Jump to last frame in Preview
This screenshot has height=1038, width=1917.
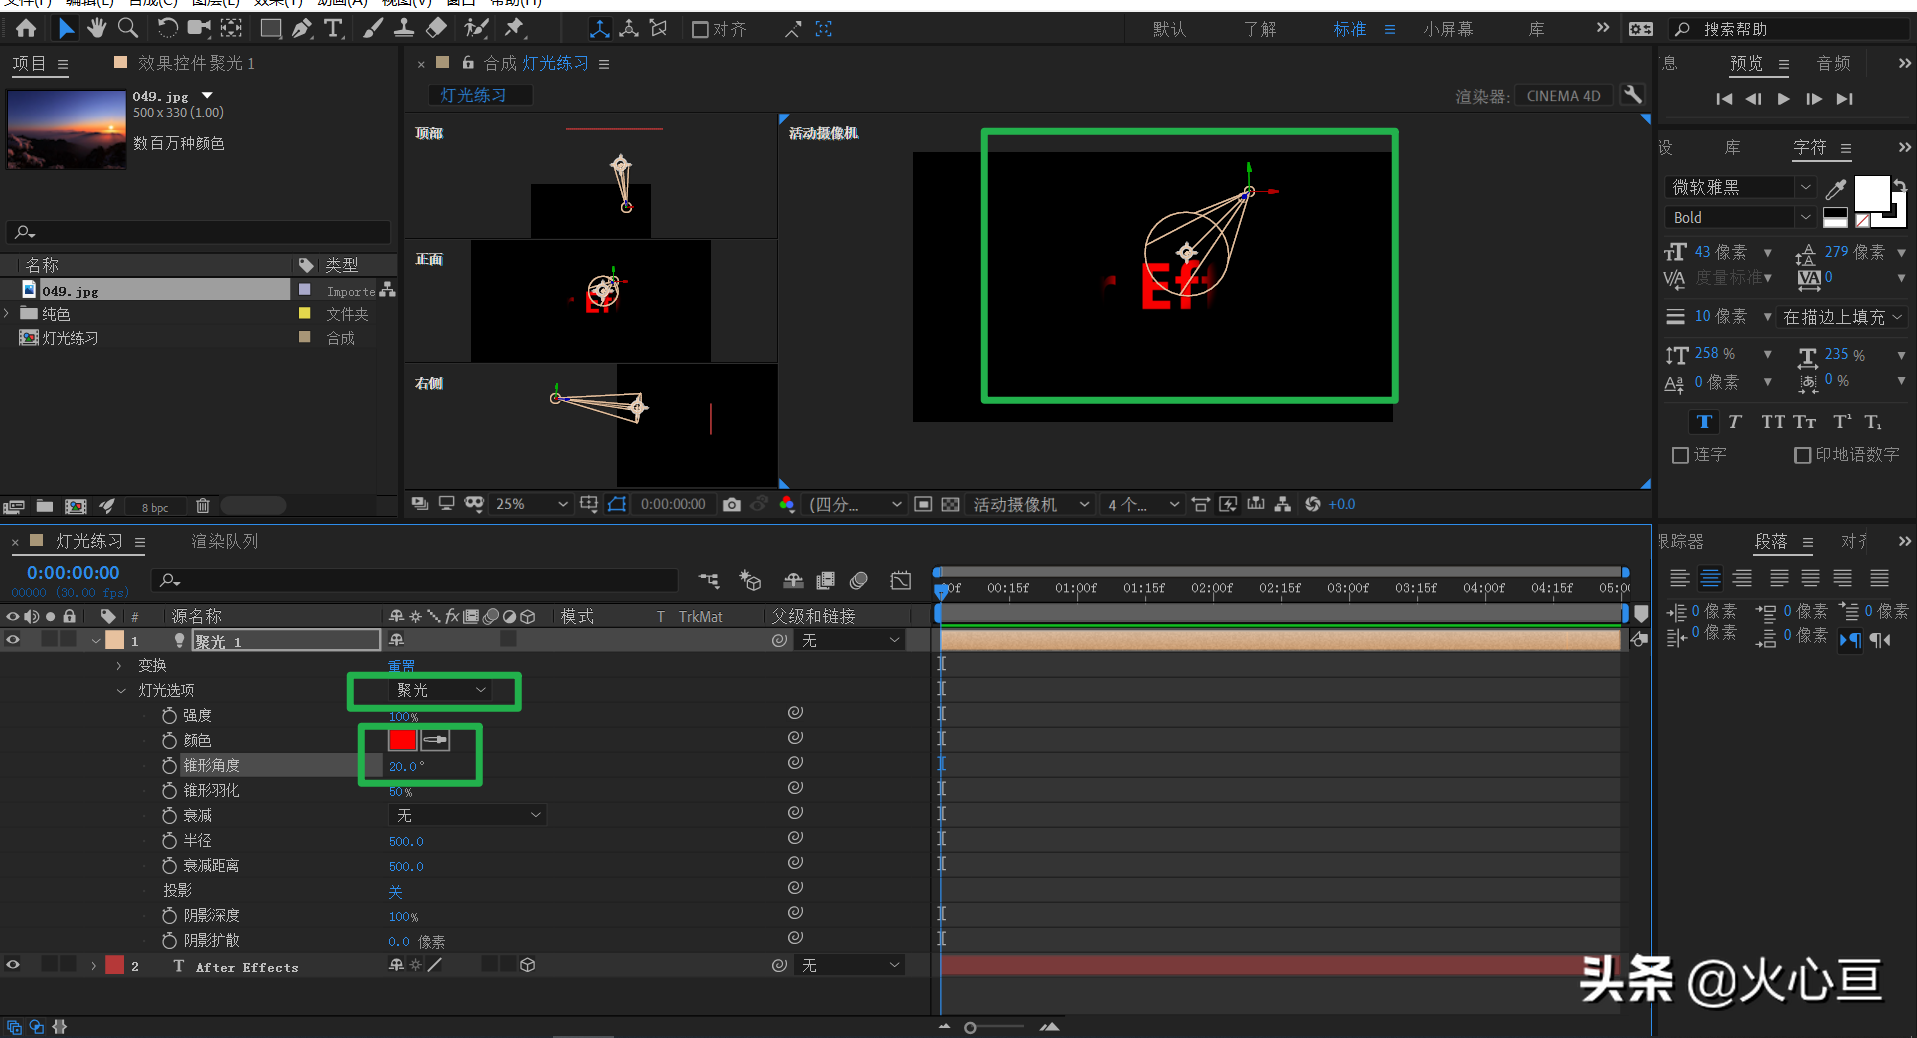(x=1845, y=98)
